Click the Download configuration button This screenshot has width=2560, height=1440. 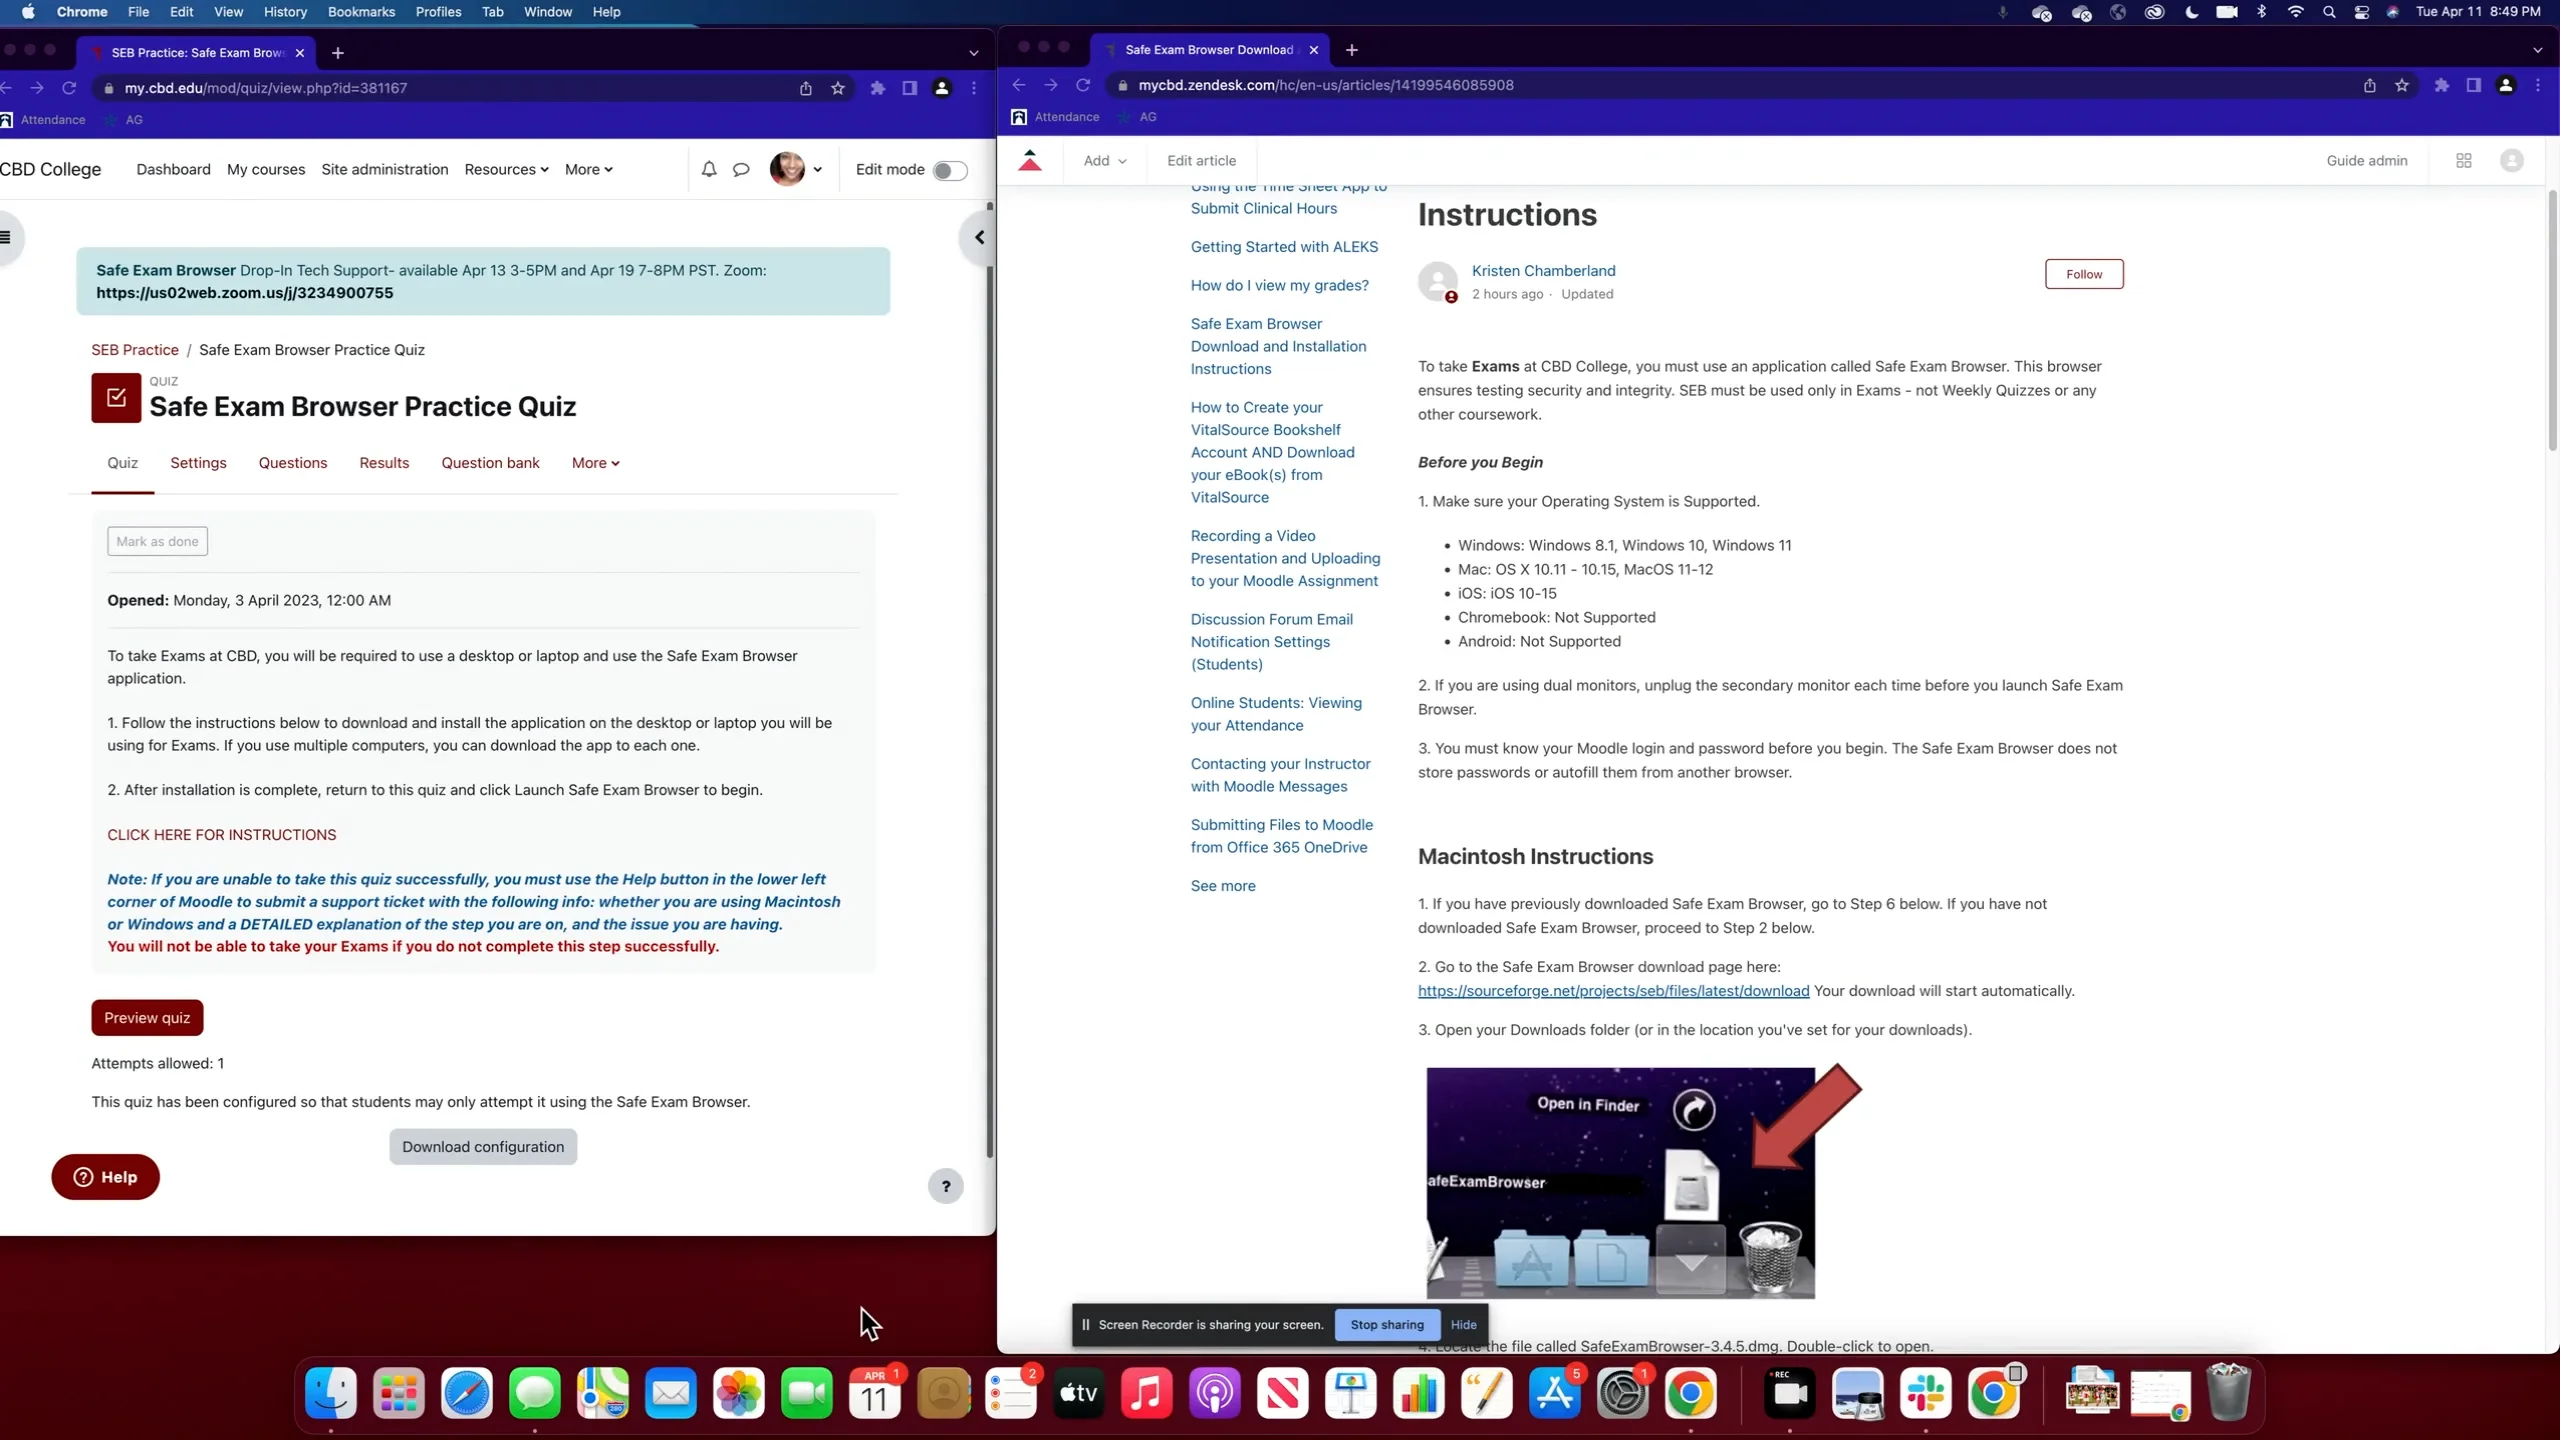point(483,1146)
